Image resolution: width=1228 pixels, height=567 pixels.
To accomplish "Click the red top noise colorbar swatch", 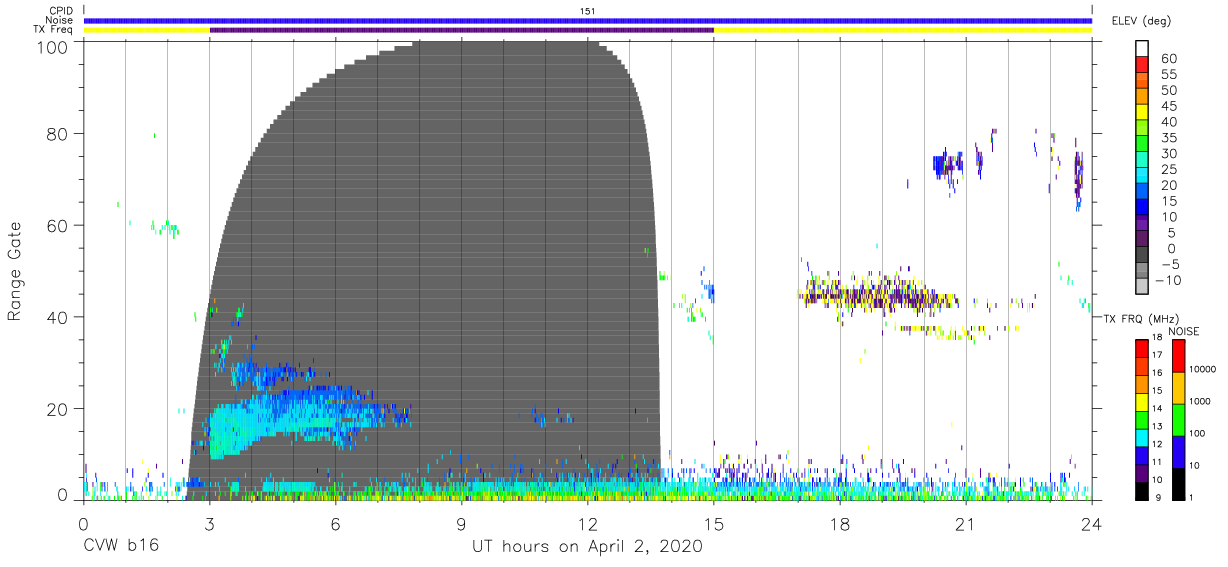I will coord(1178,356).
